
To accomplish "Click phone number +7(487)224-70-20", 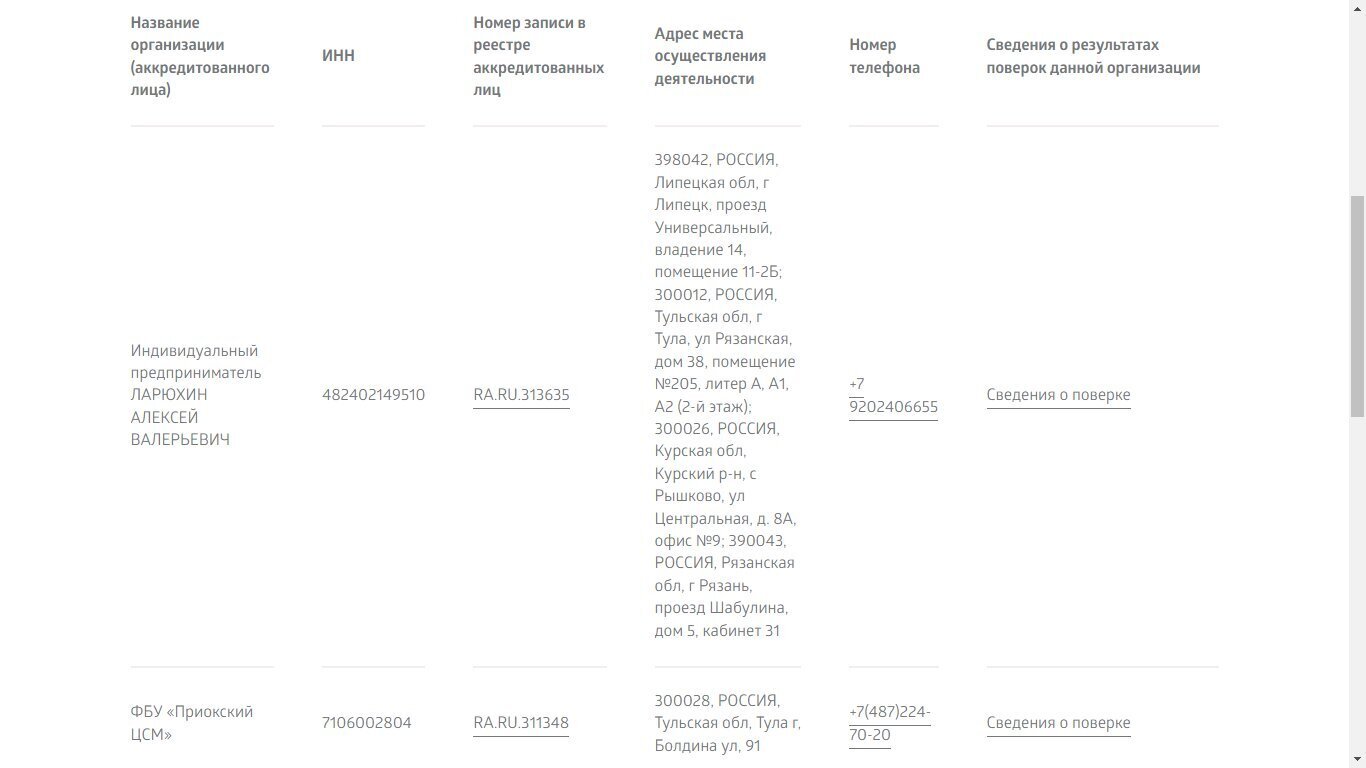I will (x=889, y=723).
